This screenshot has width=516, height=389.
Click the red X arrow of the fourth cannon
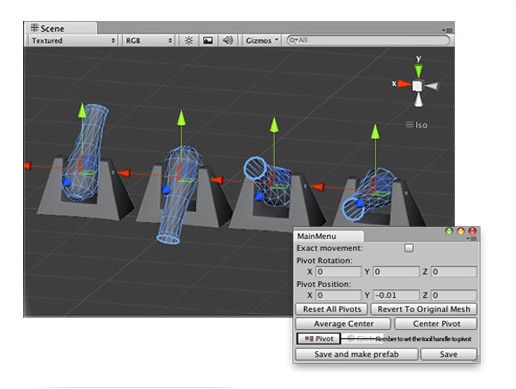pos(318,187)
